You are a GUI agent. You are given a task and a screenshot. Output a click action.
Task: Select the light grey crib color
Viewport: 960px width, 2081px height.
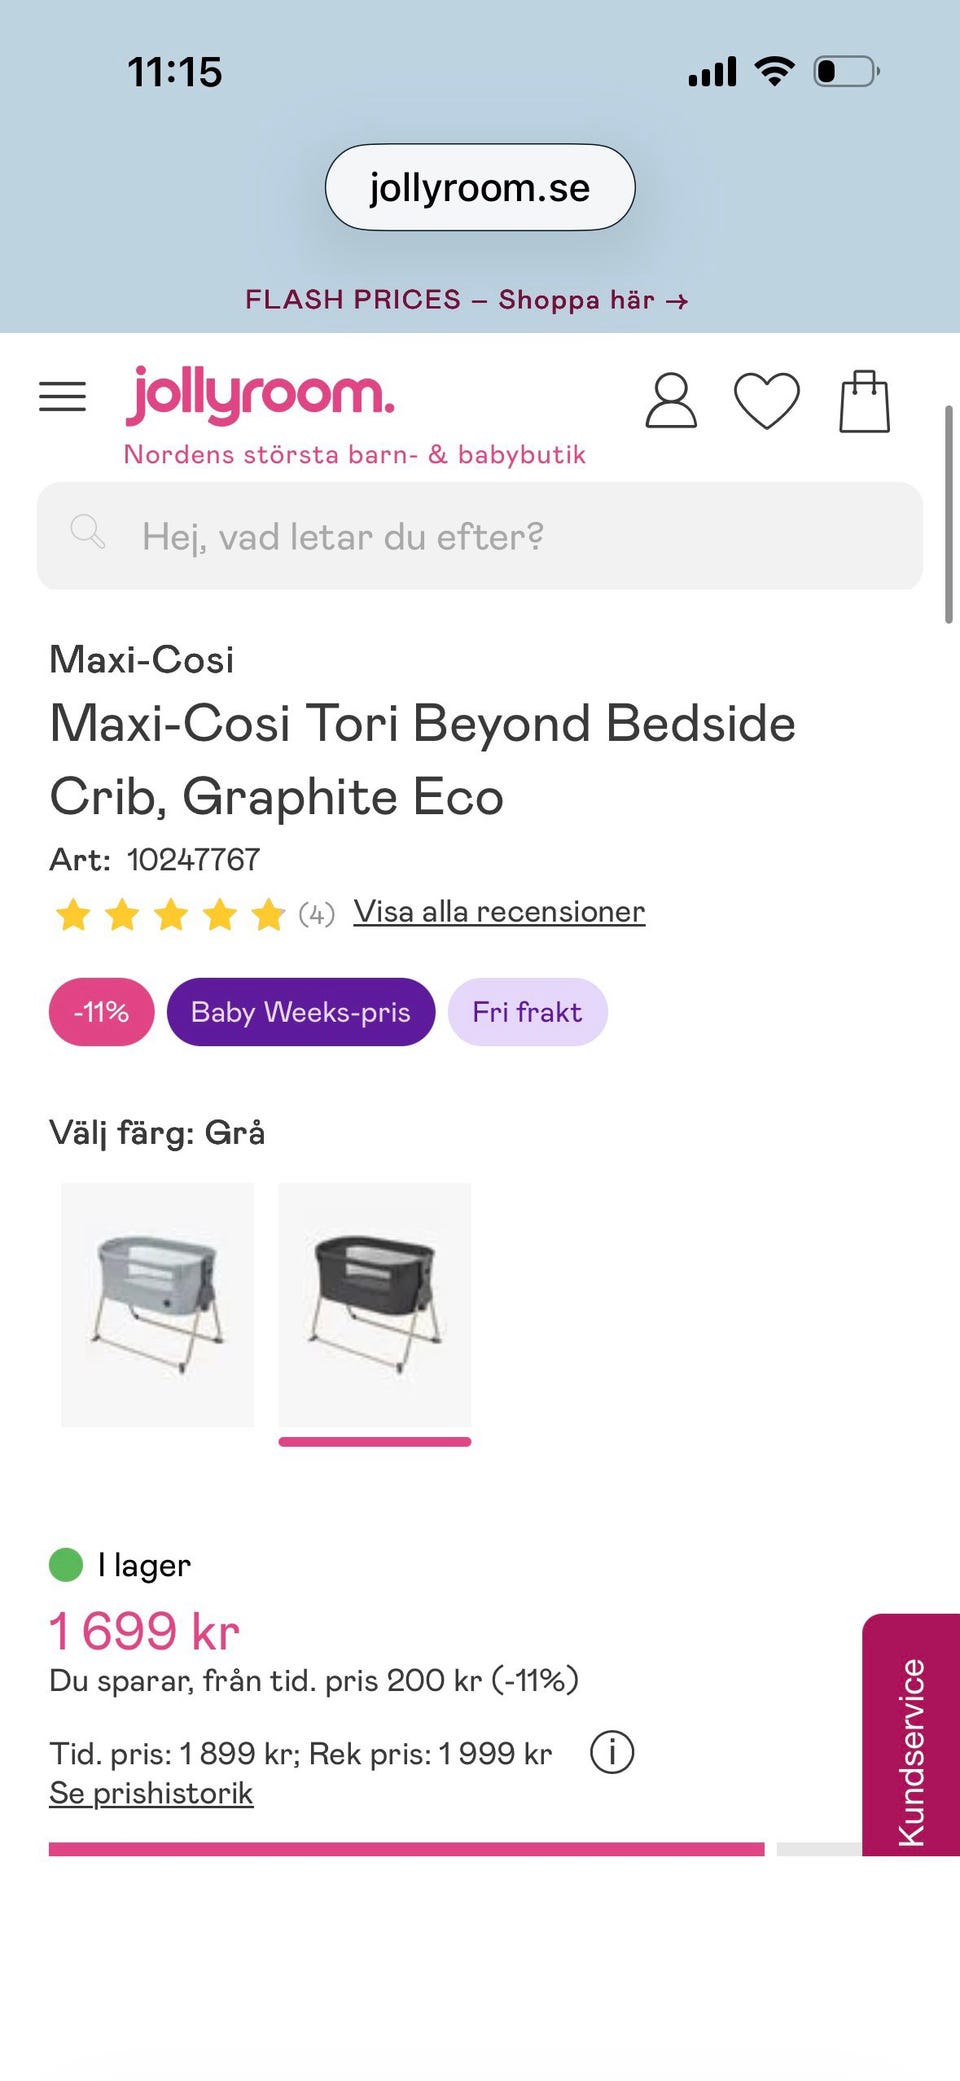coord(157,1304)
